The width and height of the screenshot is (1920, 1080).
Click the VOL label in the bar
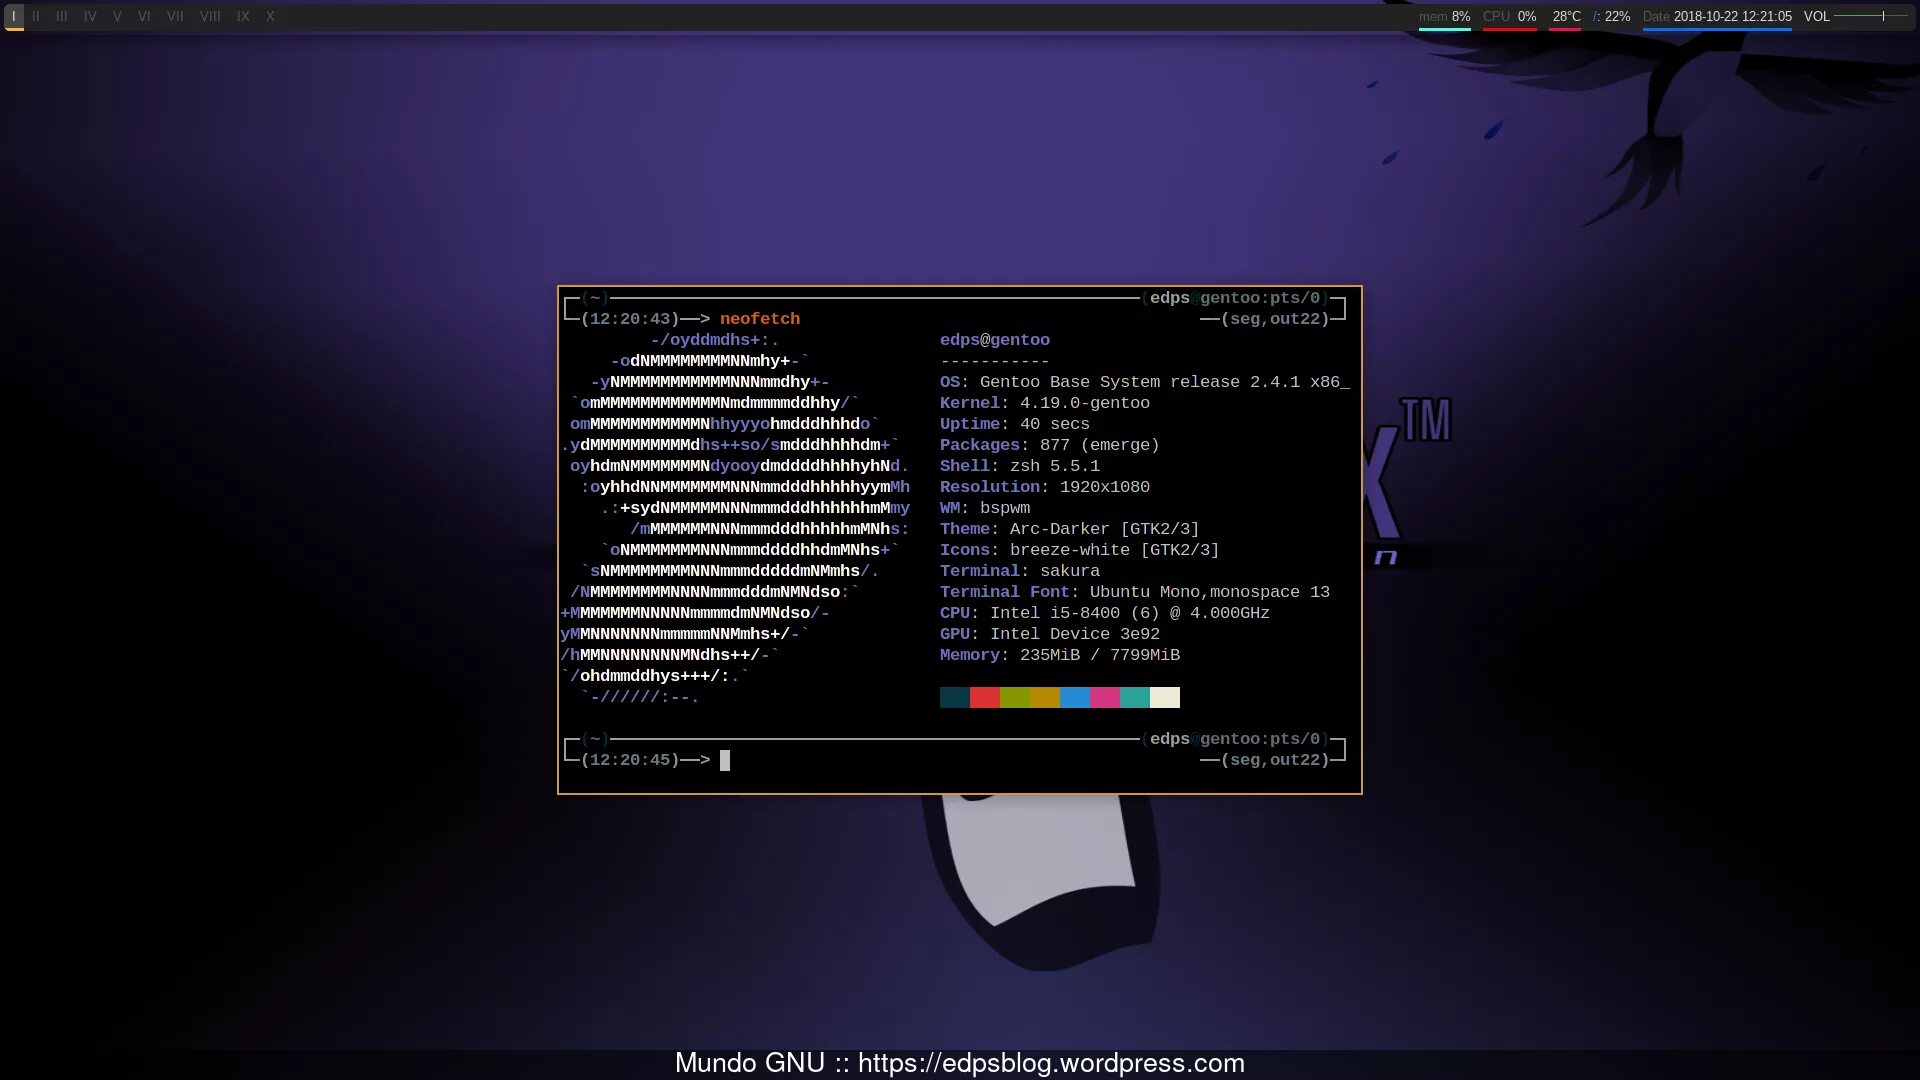point(1816,17)
